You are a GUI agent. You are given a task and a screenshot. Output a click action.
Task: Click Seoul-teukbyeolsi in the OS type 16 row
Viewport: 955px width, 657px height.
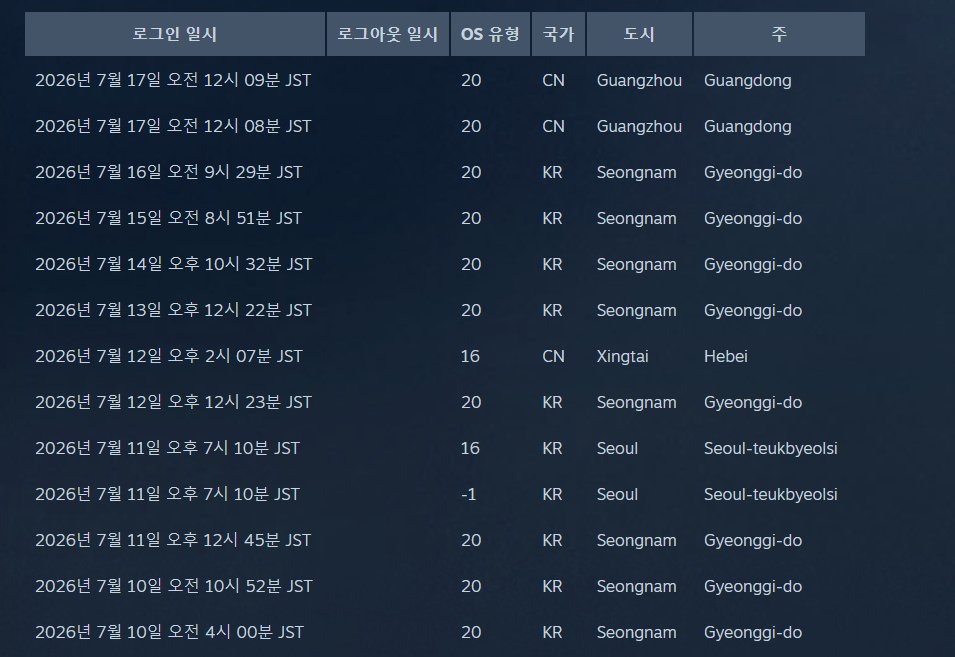click(x=770, y=449)
